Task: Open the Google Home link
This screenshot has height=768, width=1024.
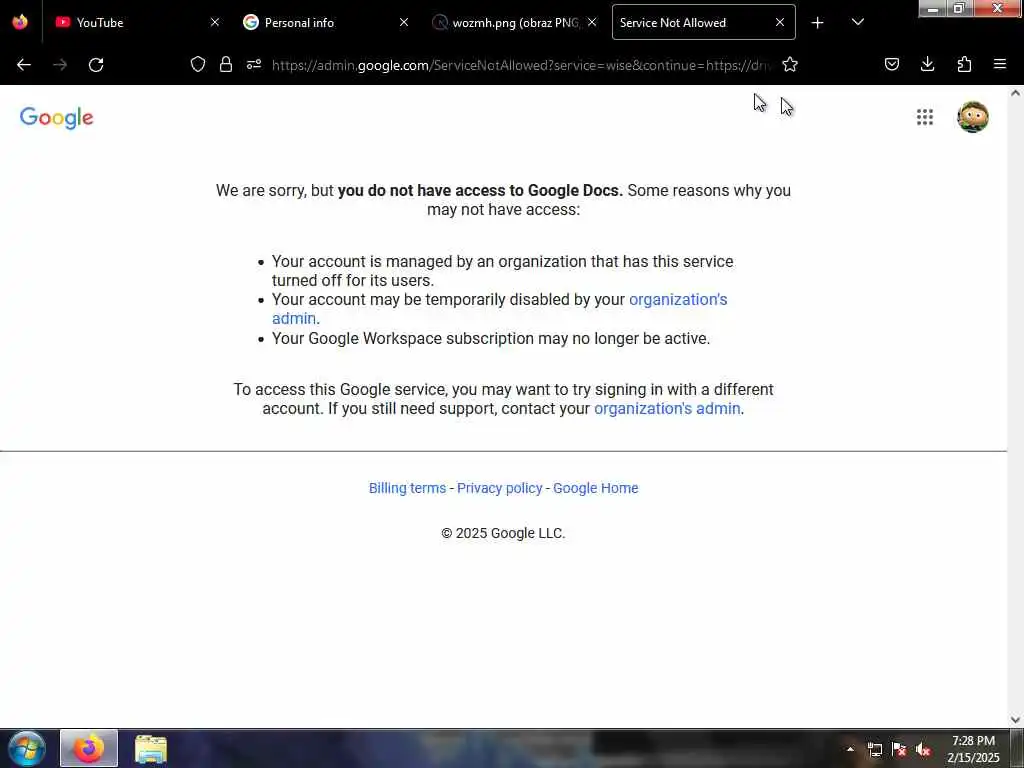Action: coord(596,488)
